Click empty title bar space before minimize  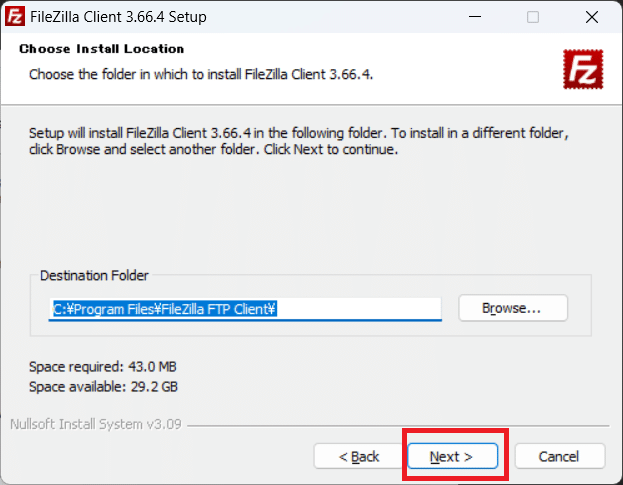point(350,17)
